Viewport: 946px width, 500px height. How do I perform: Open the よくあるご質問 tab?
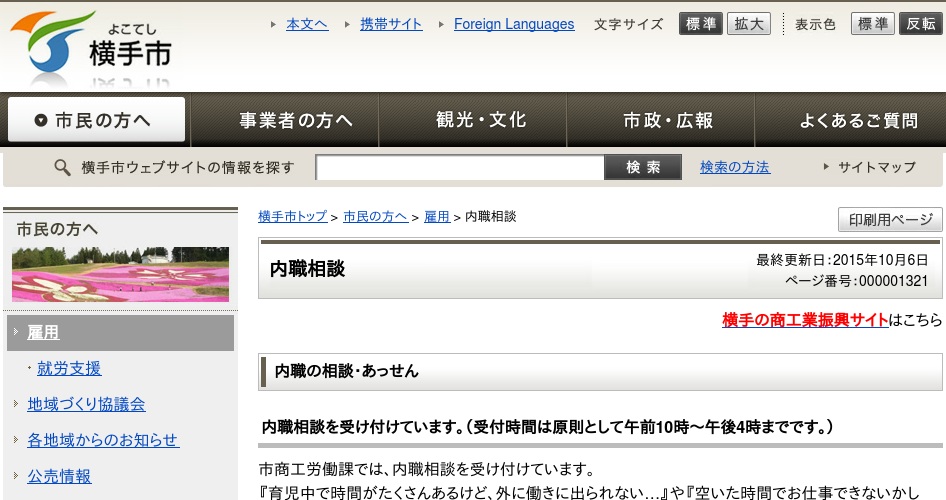point(858,120)
